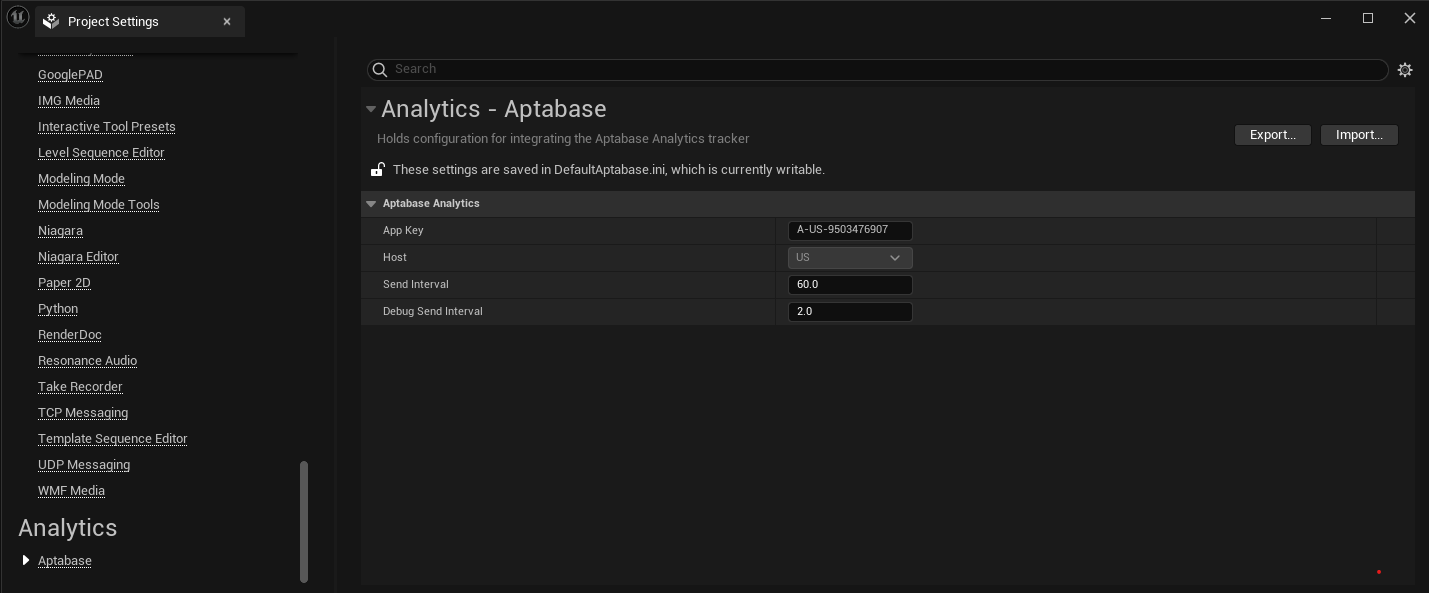The image size is (1429, 593).
Task: Click the Export... button
Action: (x=1273, y=135)
